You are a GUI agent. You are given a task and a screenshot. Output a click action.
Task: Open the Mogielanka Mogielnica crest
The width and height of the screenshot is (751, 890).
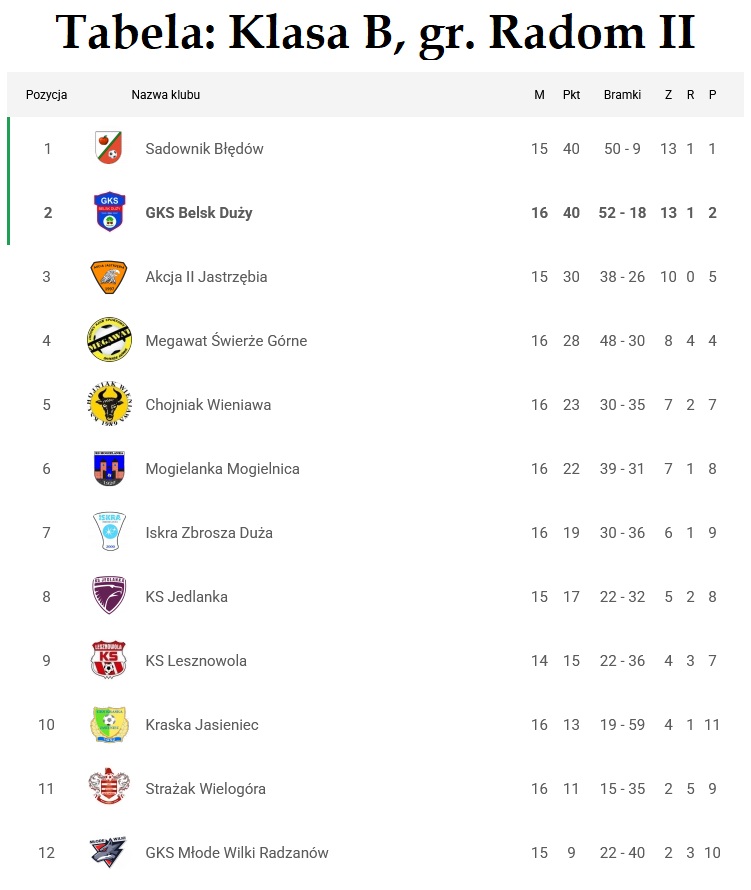pyautogui.click(x=109, y=469)
